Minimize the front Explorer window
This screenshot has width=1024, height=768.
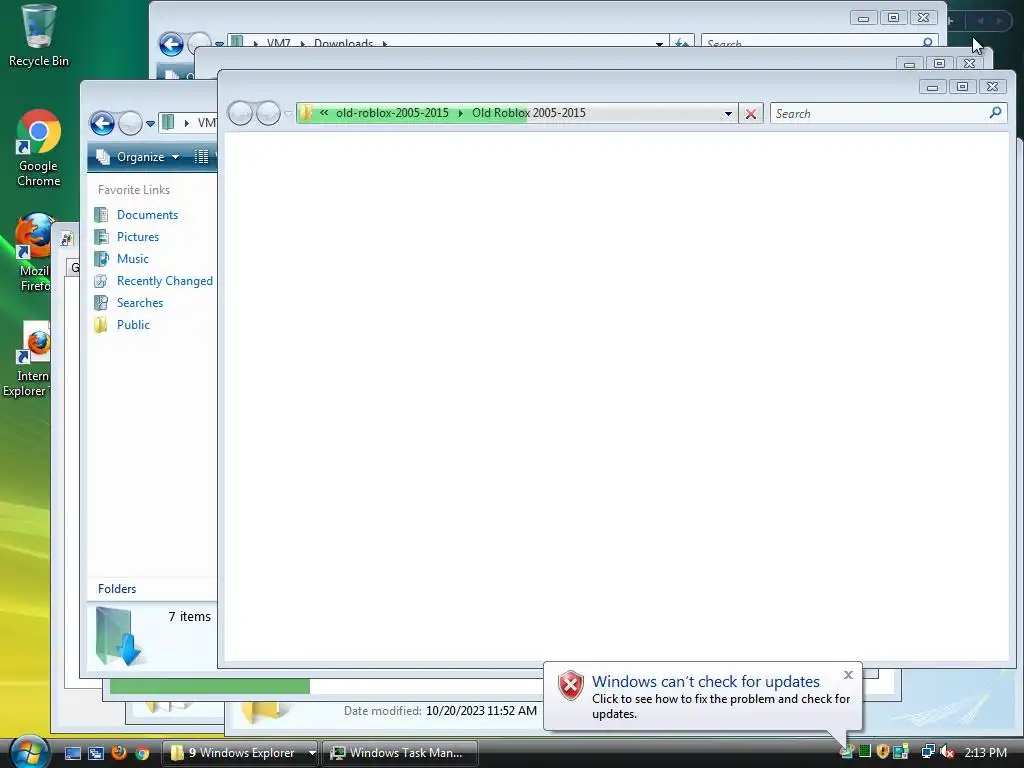pos(933,86)
